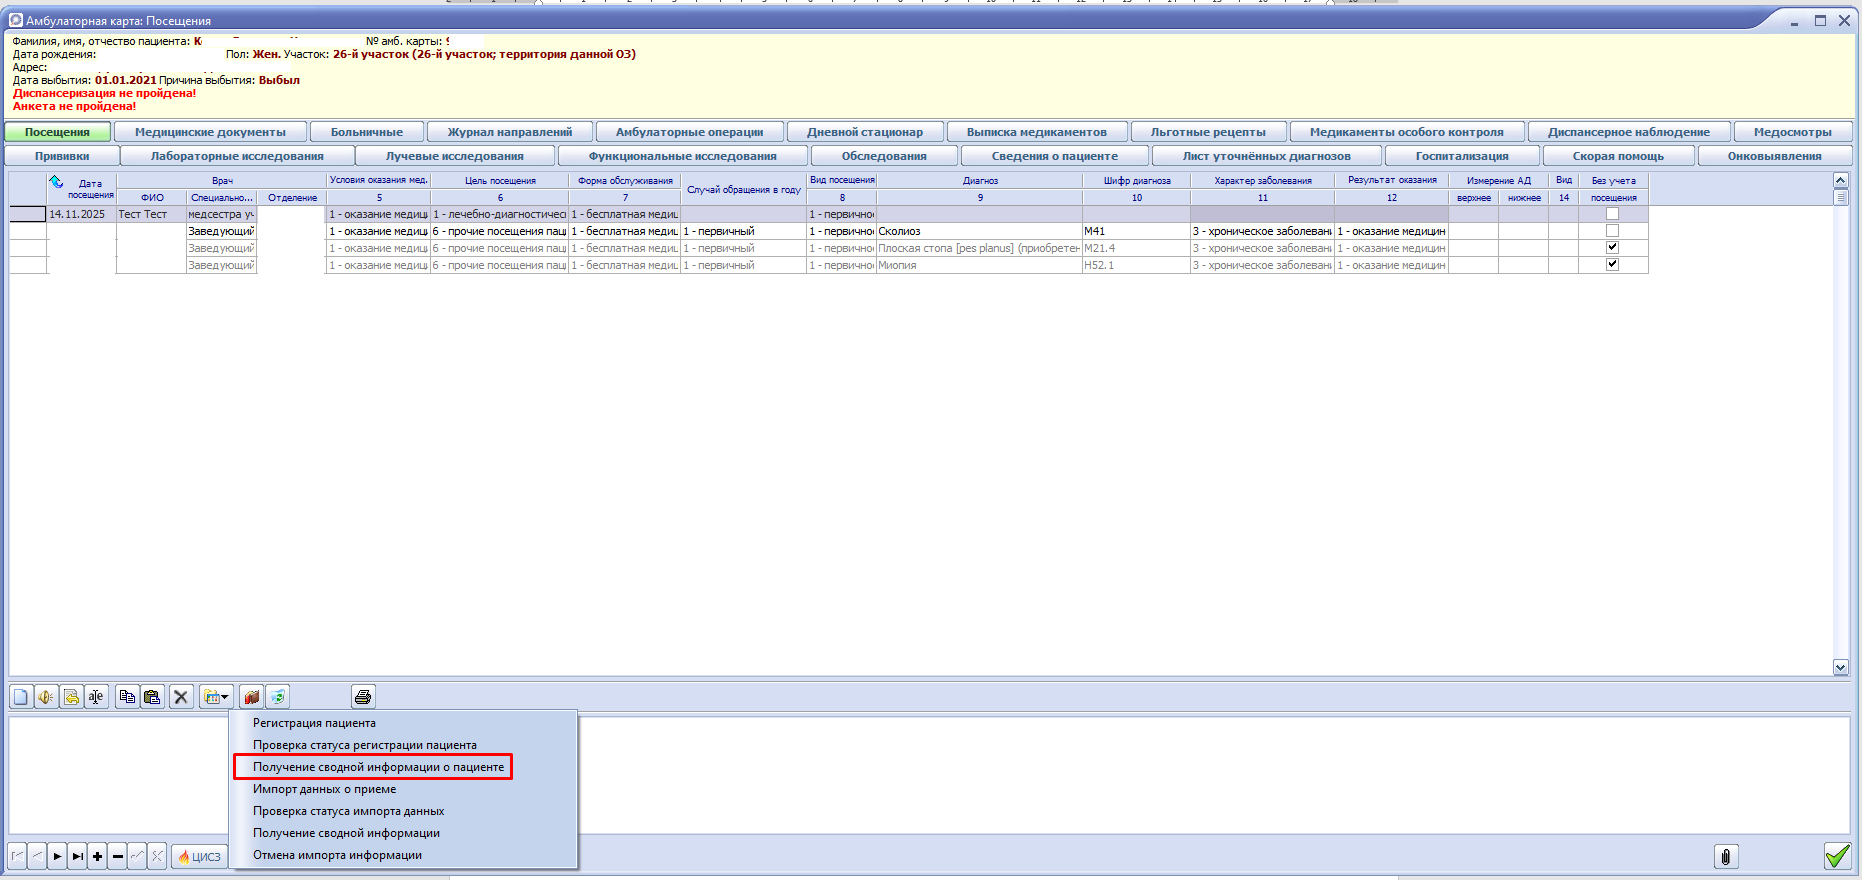Uncheck 'Без учета посещения' for Миопия row
1862x880 pixels.
click(x=1612, y=265)
